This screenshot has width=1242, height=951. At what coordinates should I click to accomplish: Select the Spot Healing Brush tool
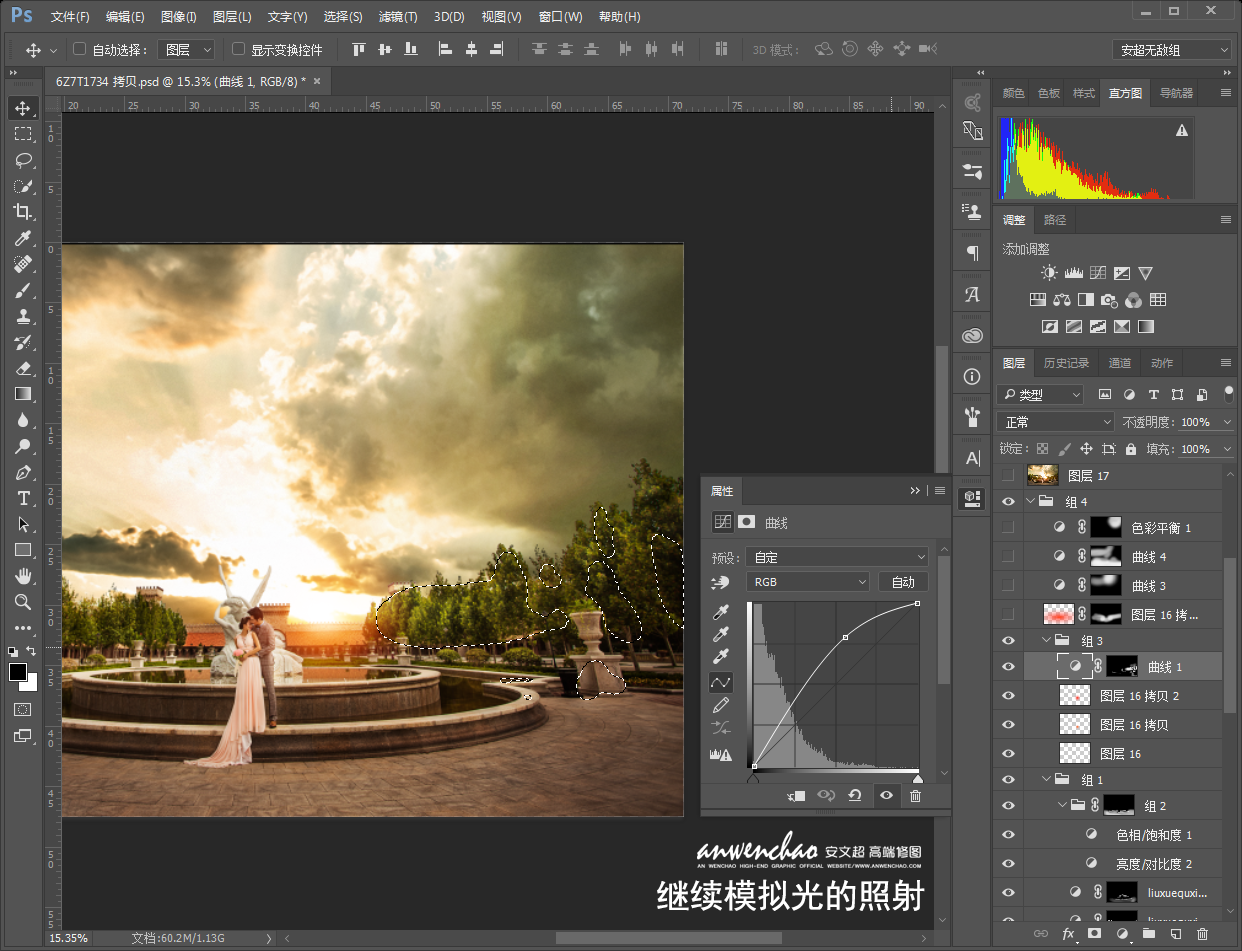[x=23, y=264]
